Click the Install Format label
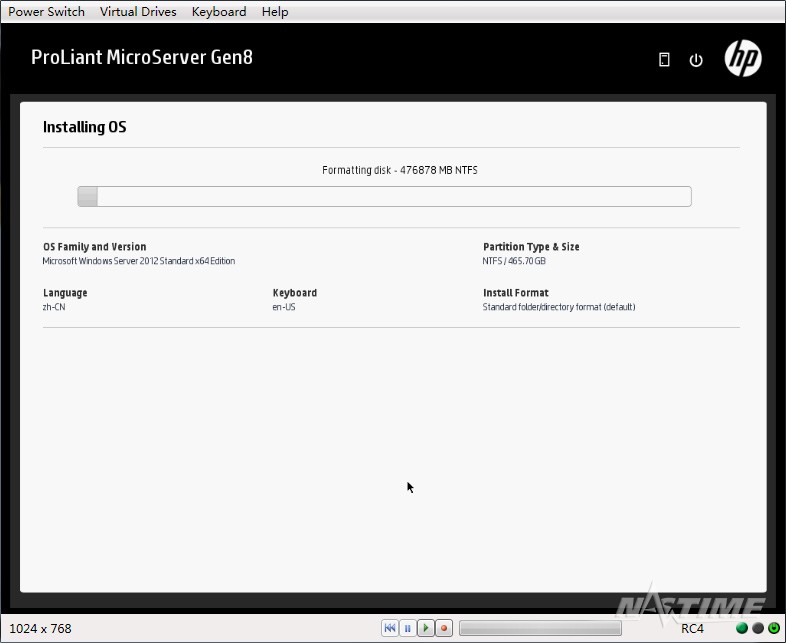 click(516, 293)
